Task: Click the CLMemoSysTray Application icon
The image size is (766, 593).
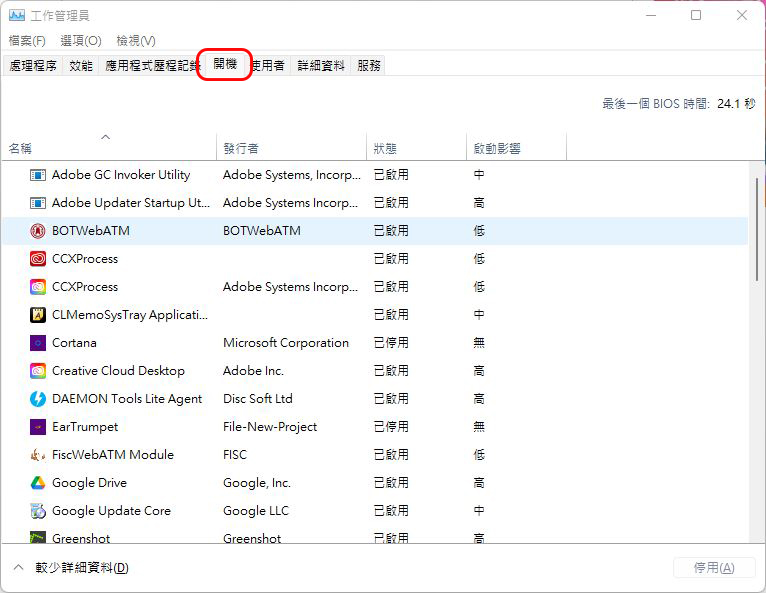Action: [38, 315]
